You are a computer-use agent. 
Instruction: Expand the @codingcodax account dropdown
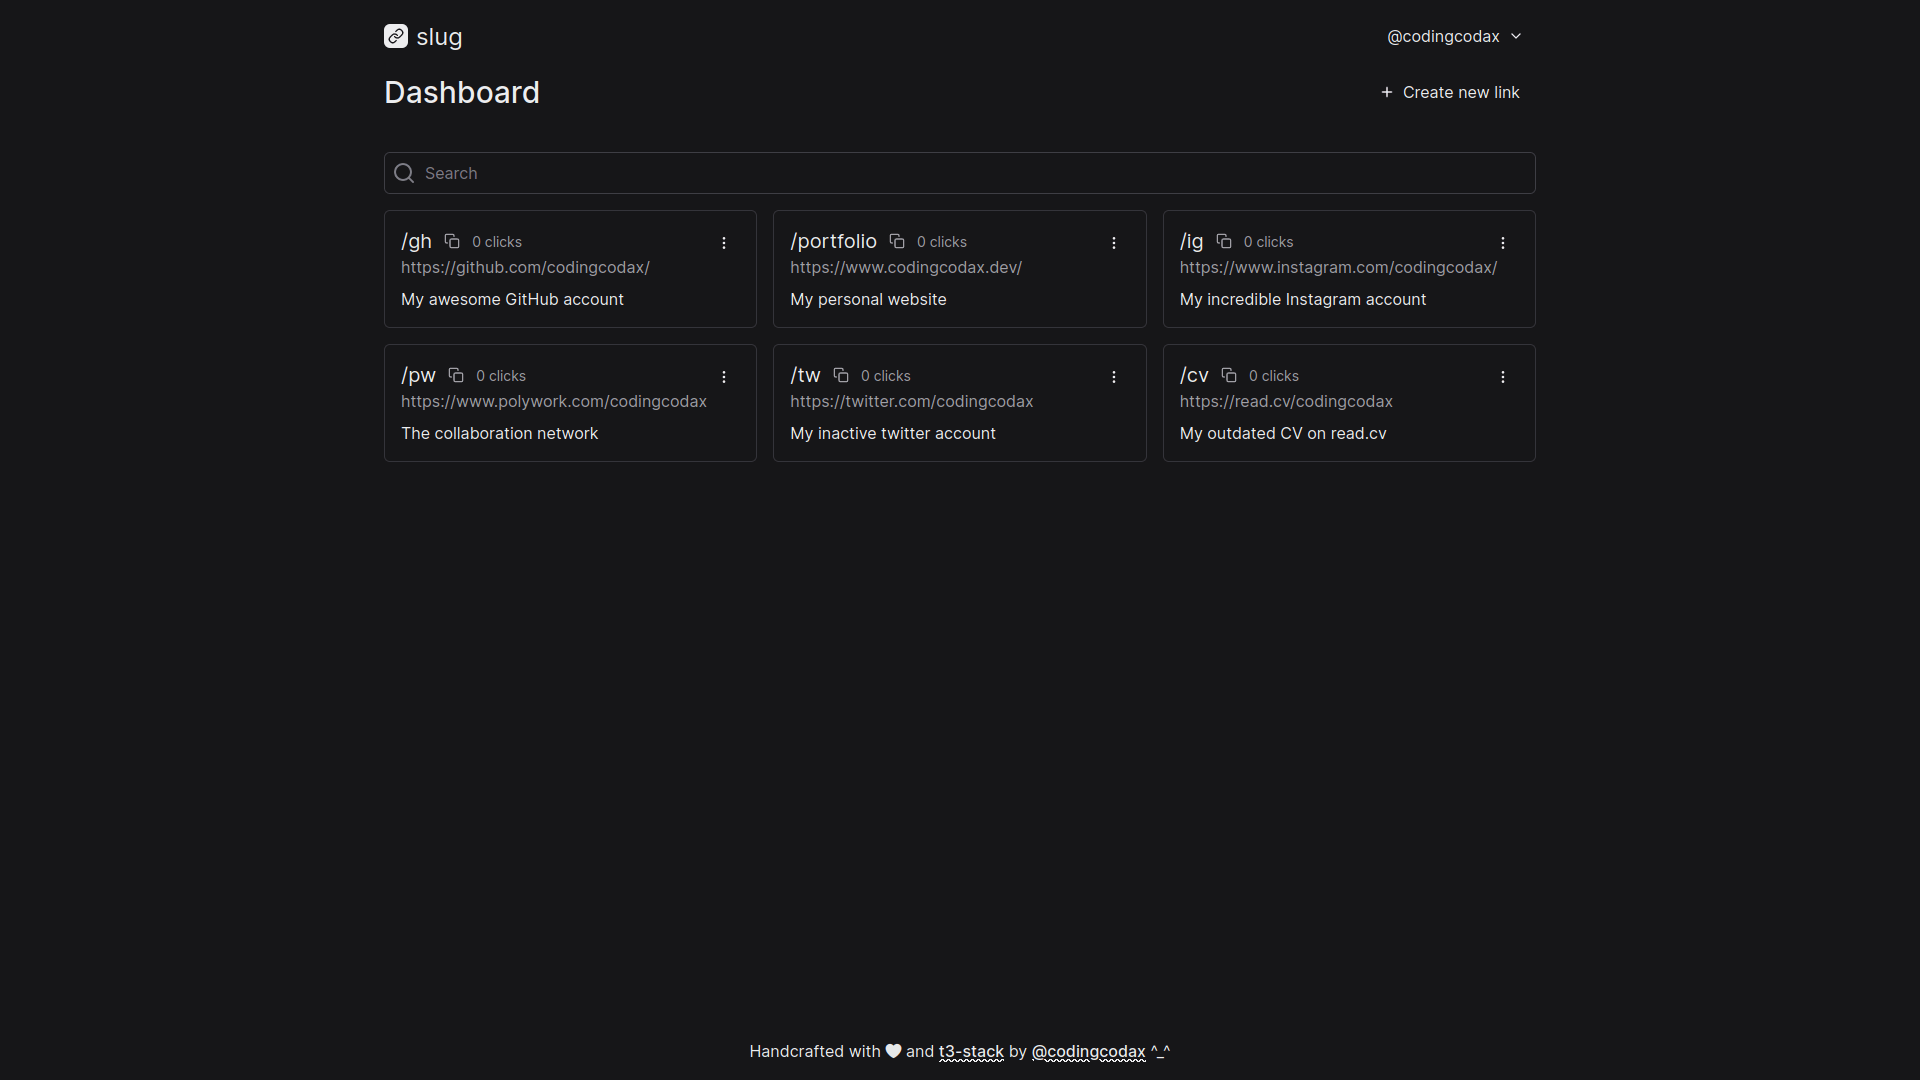tap(1454, 37)
